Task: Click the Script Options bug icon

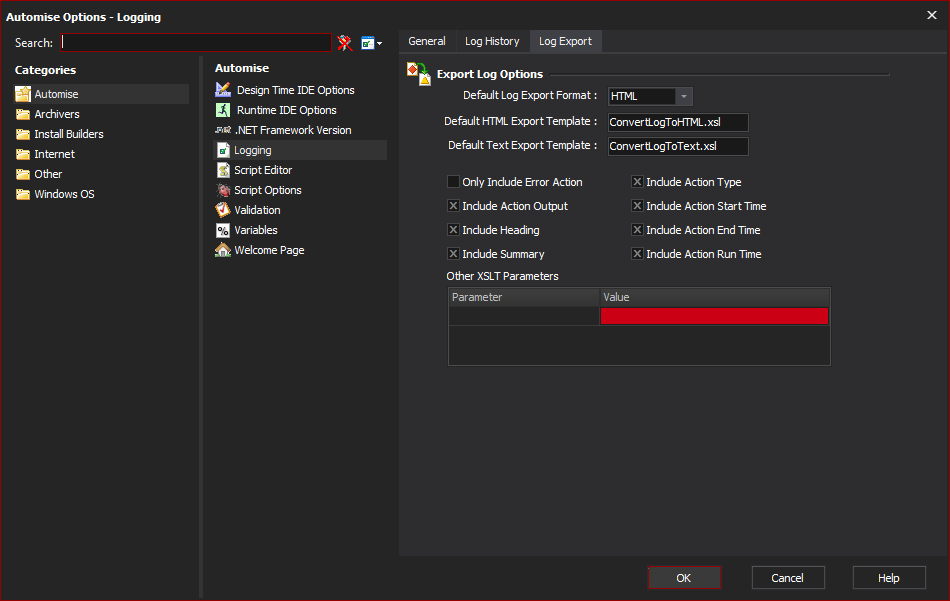Action: 223,190
